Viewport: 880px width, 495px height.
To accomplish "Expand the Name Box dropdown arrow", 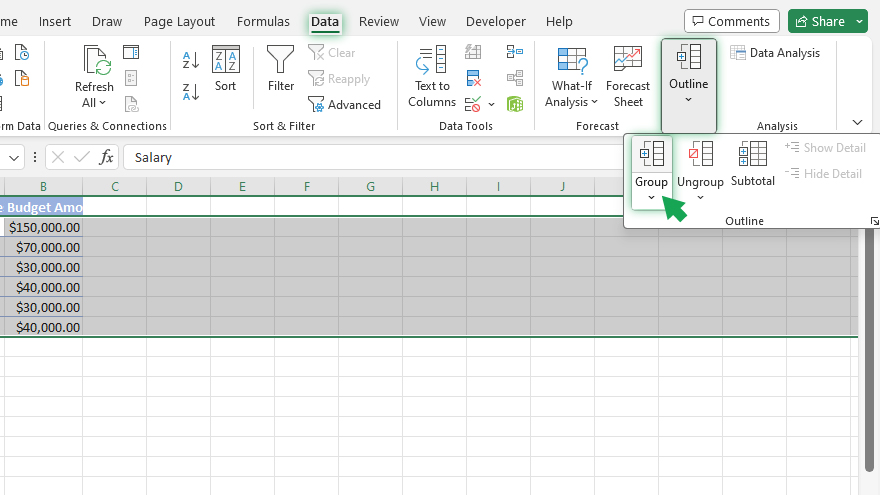I will click(14, 158).
